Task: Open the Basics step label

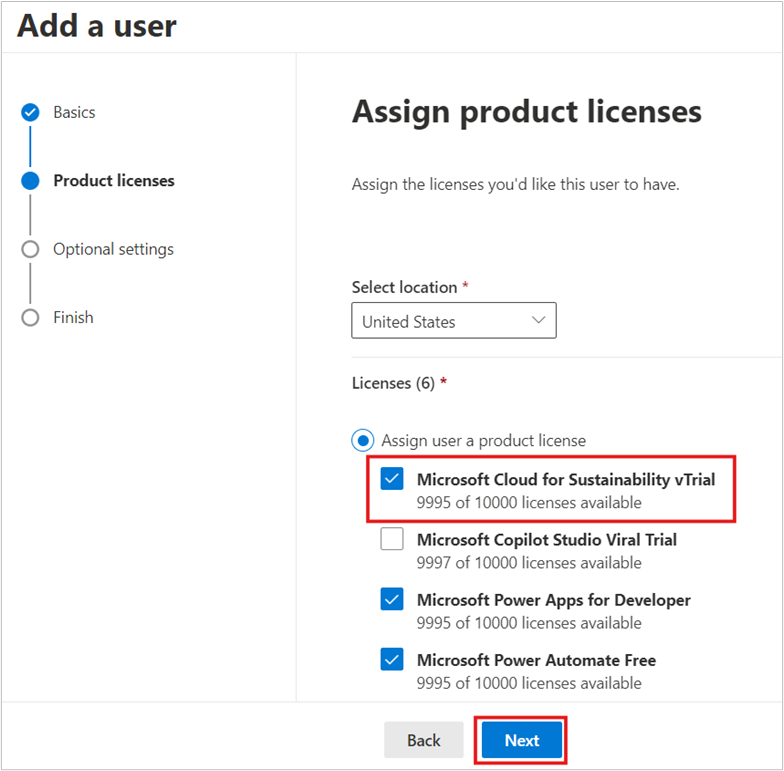Action: coord(74,112)
